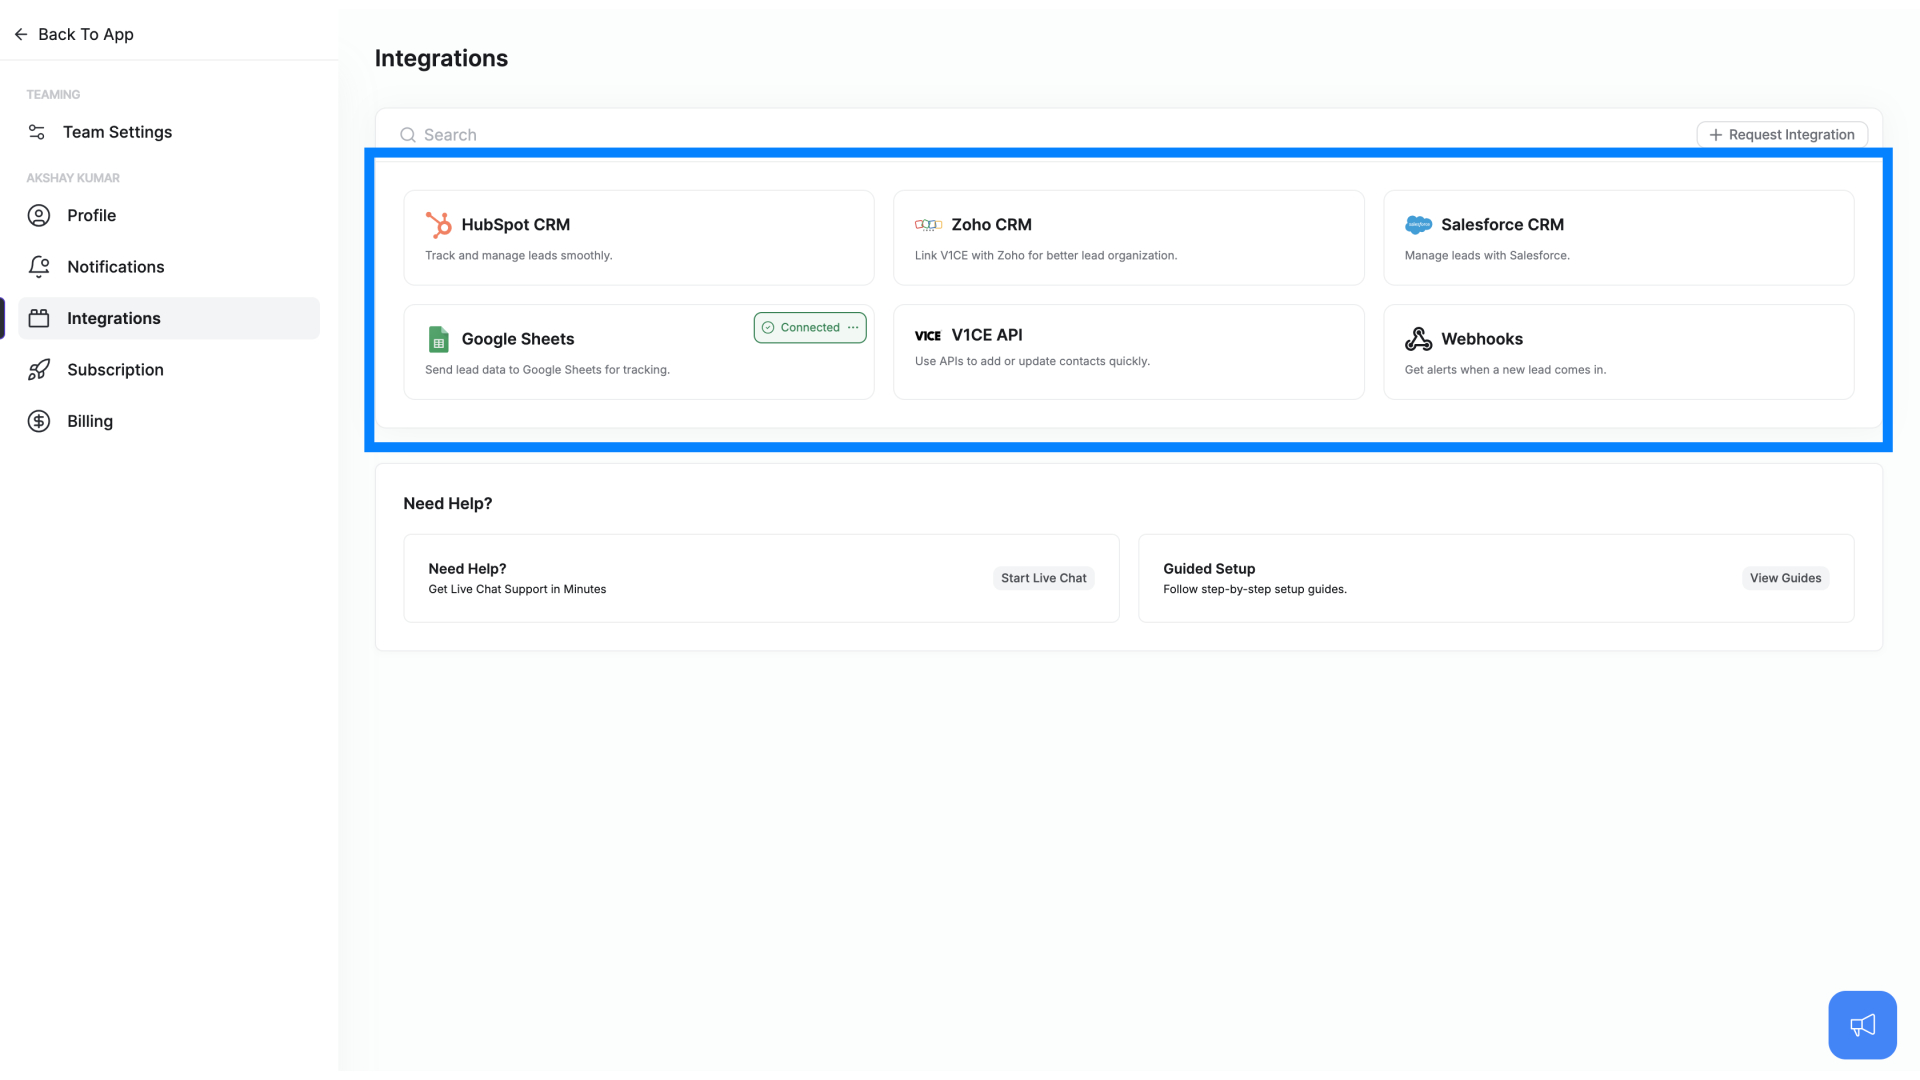The height and width of the screenshot is (1080, 1920).
Task: Click the megaphone icon in bottom right
Action: click(x=1862, y=1025)
